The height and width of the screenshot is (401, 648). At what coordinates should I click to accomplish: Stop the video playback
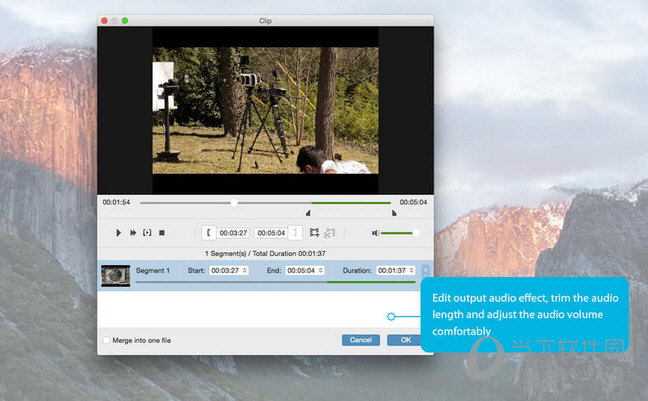162,233
